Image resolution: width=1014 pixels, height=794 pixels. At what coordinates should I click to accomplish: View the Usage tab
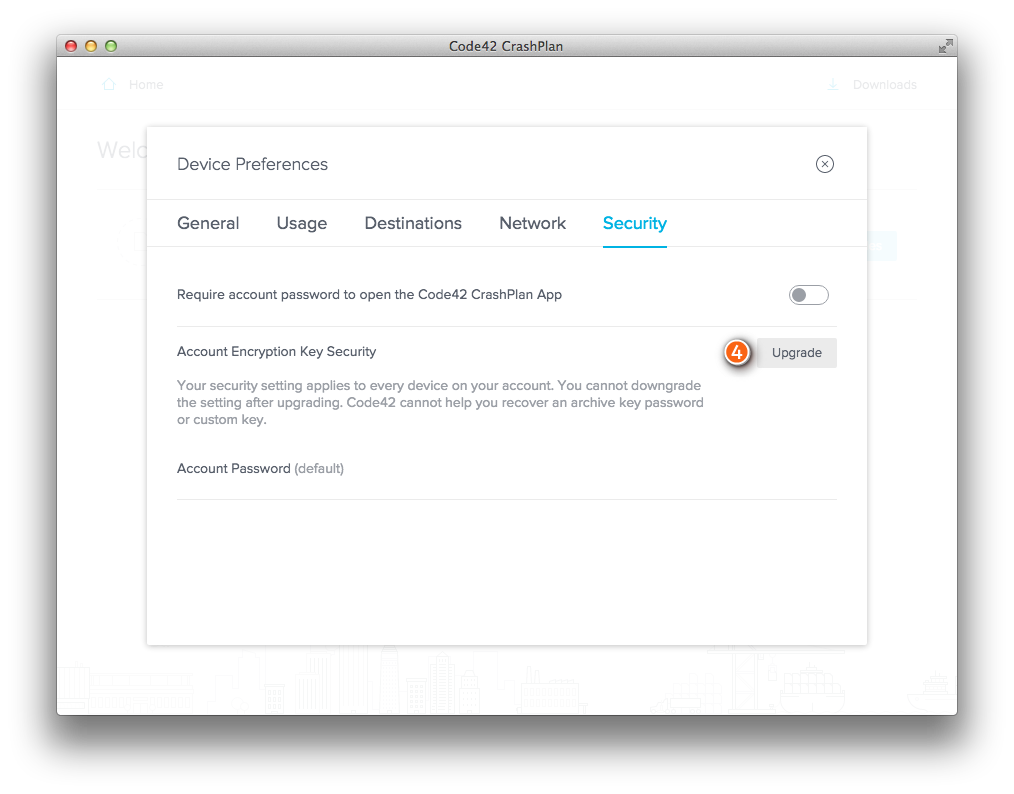coord(301,223)
